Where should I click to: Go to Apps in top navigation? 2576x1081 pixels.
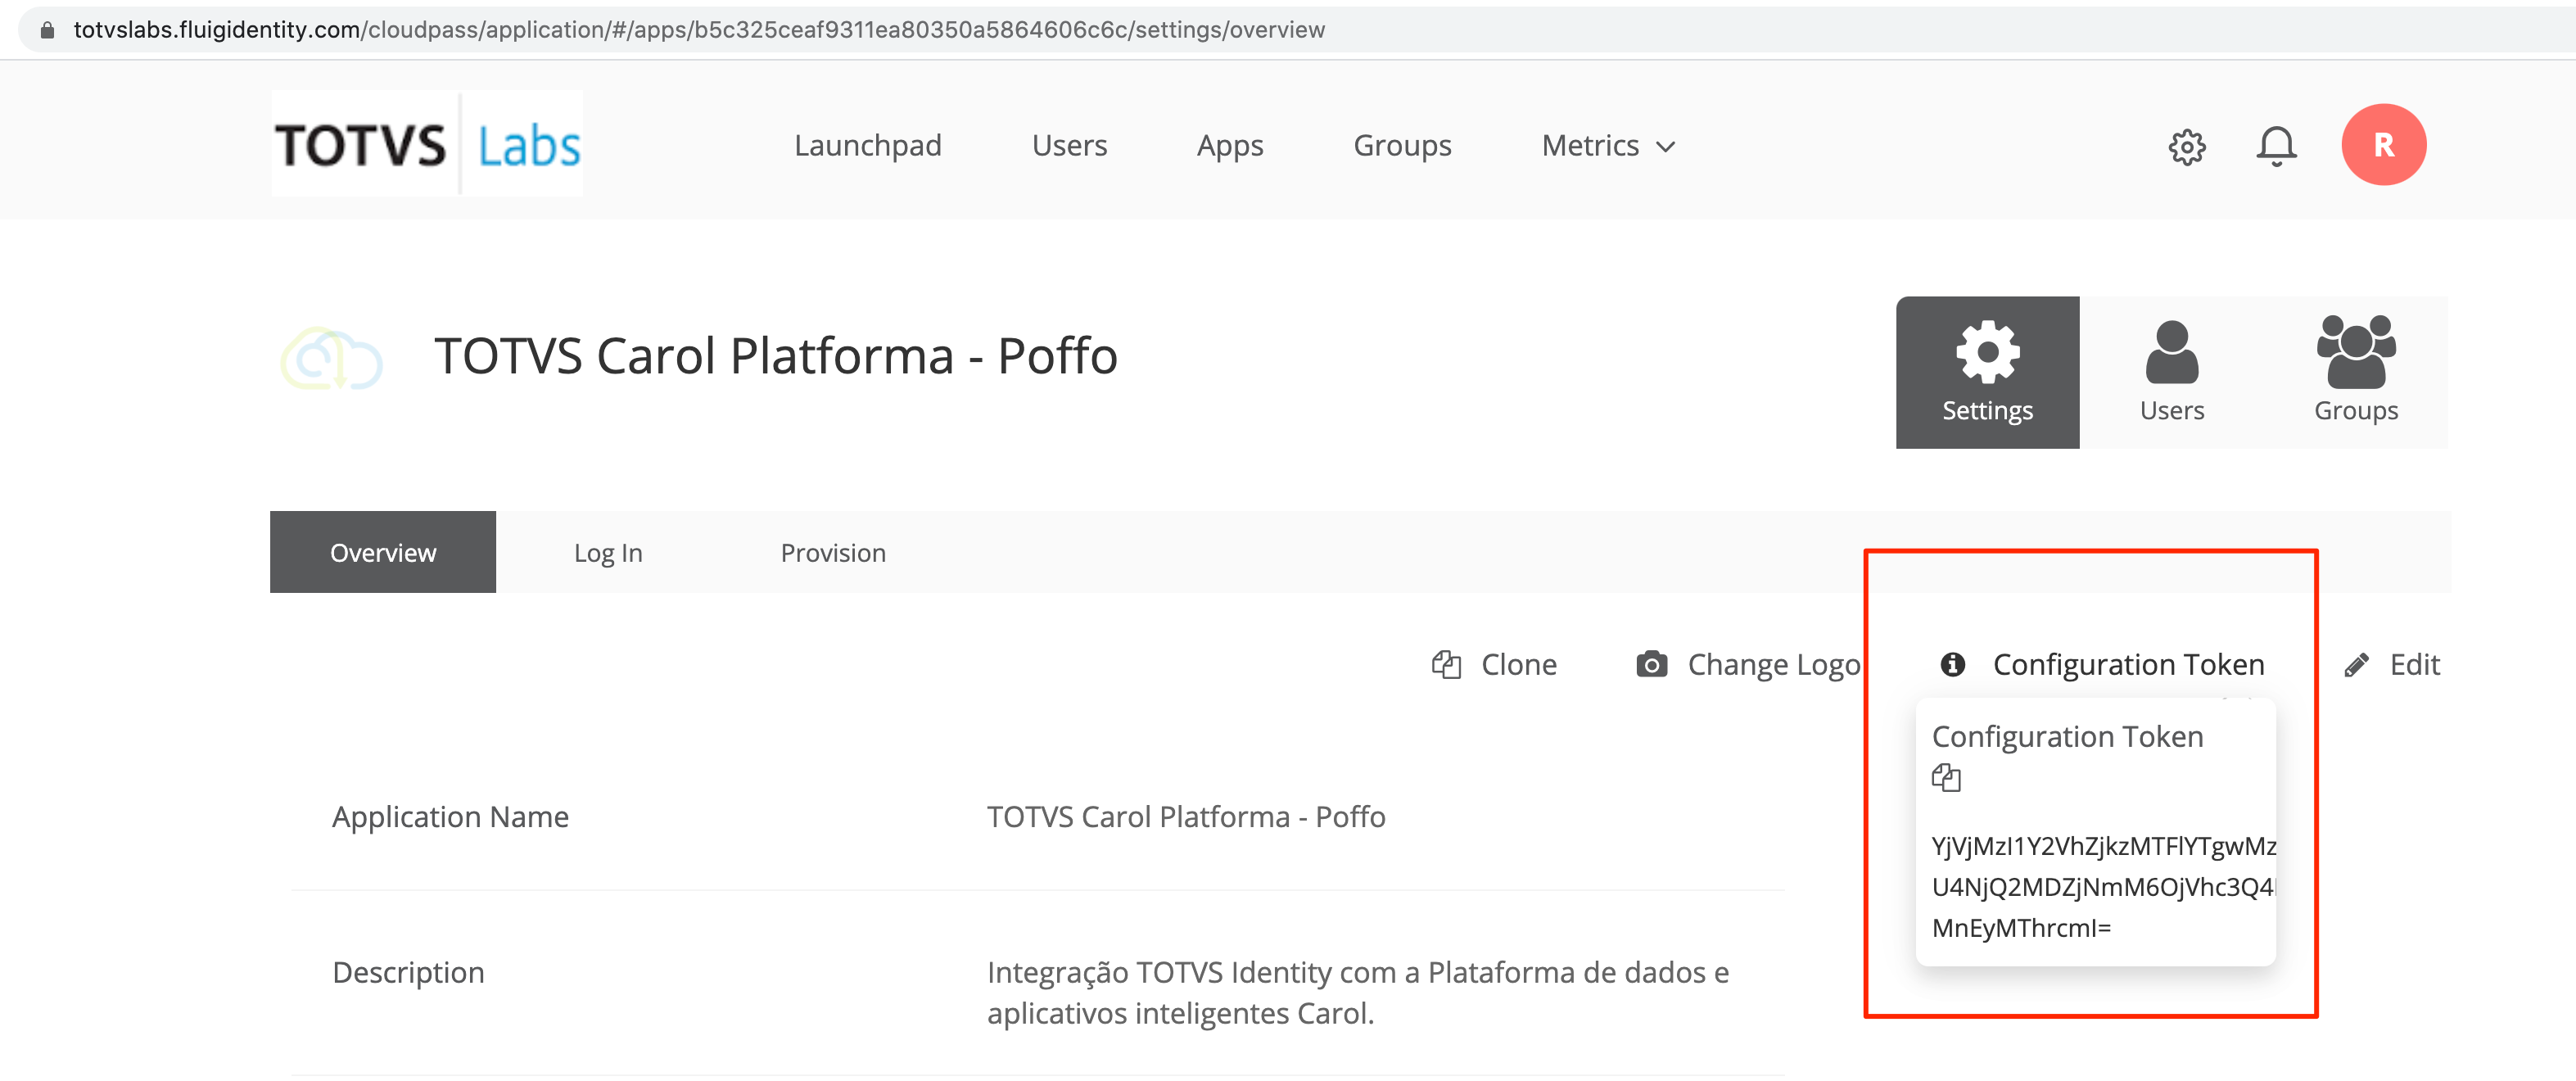[1230, 146]
